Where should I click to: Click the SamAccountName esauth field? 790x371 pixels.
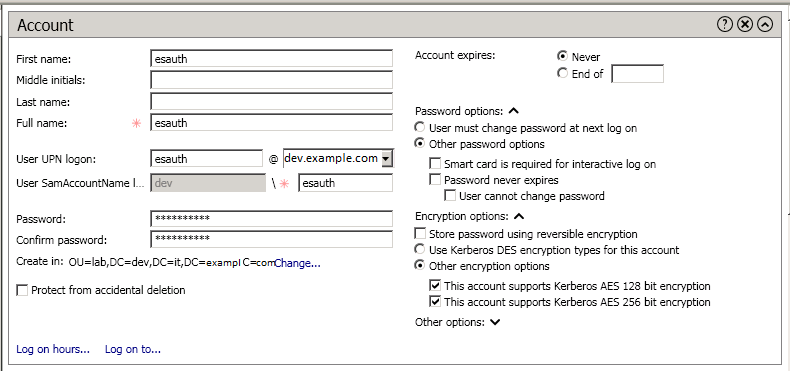[346, 183]
